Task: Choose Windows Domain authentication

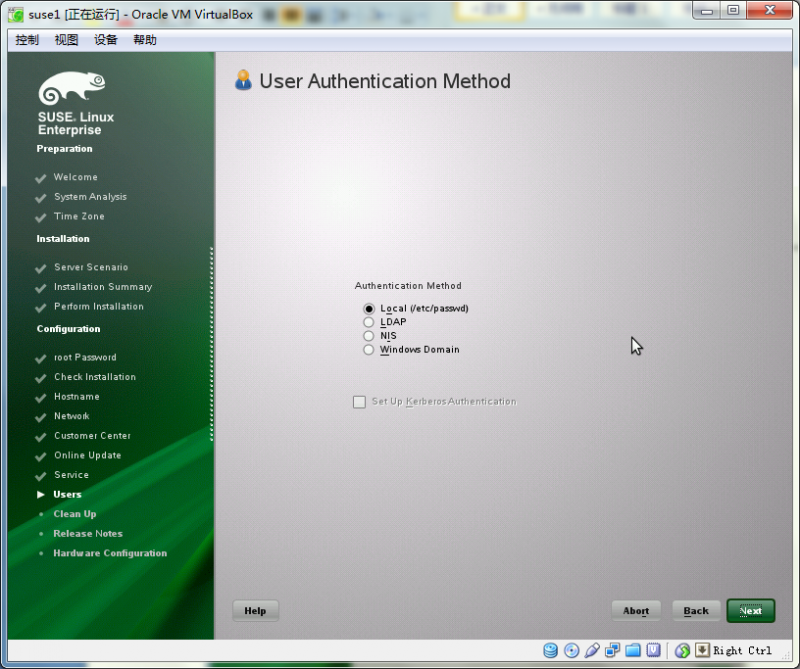Action: [x=368, y=349]
